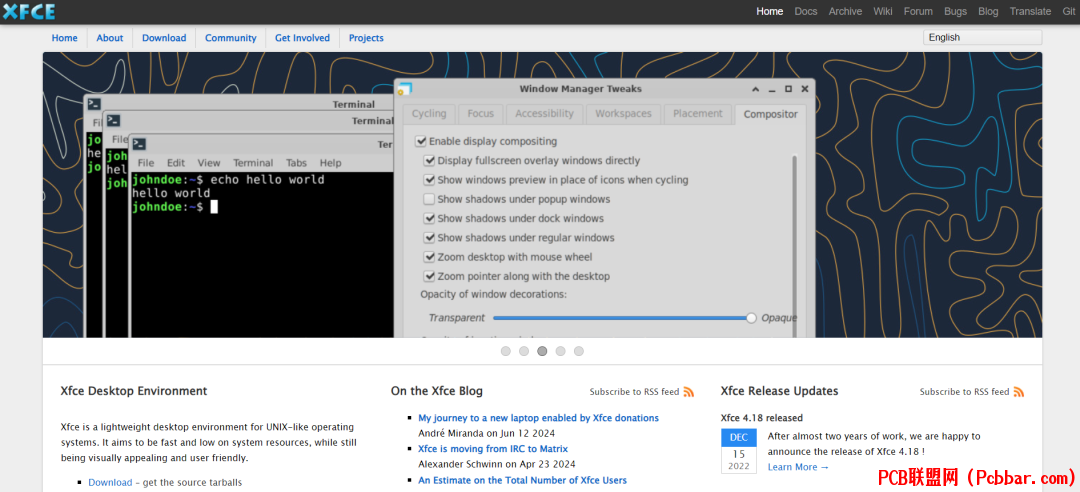Select the second carousel dot
The height and width of the screenshot is (492, 1080).
point(523,351)
